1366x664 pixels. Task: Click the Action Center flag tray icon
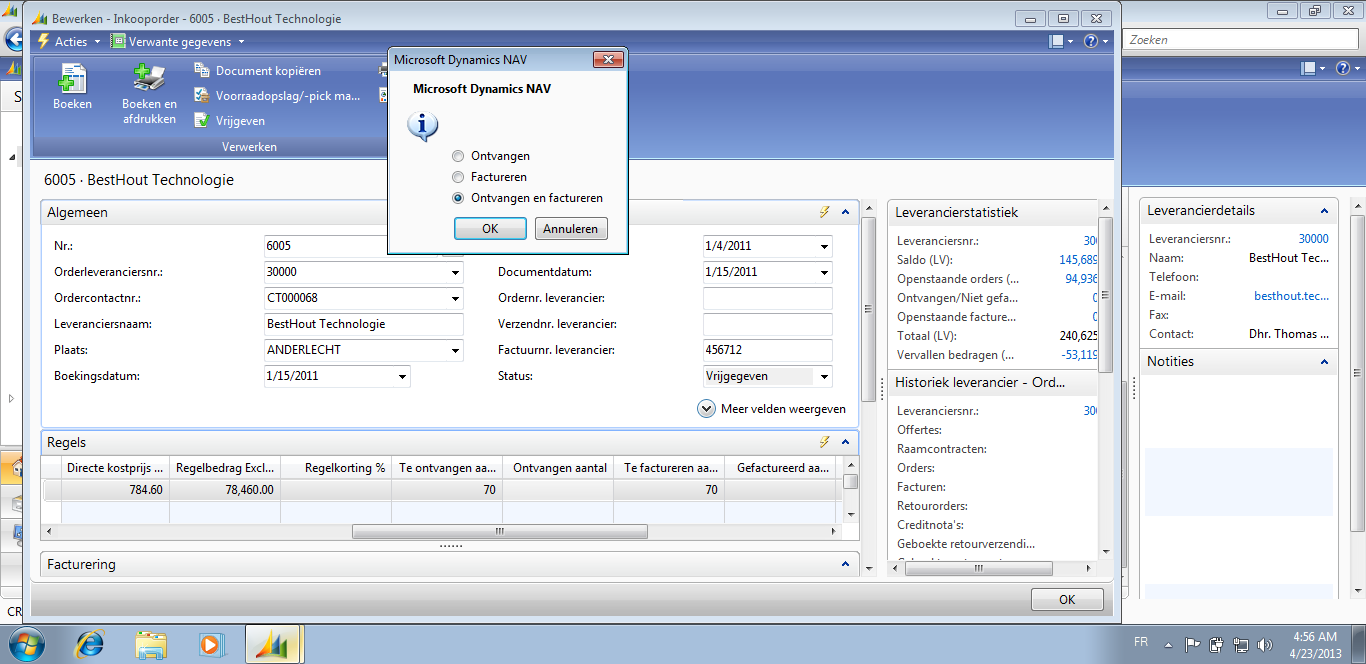point(1192,645)
